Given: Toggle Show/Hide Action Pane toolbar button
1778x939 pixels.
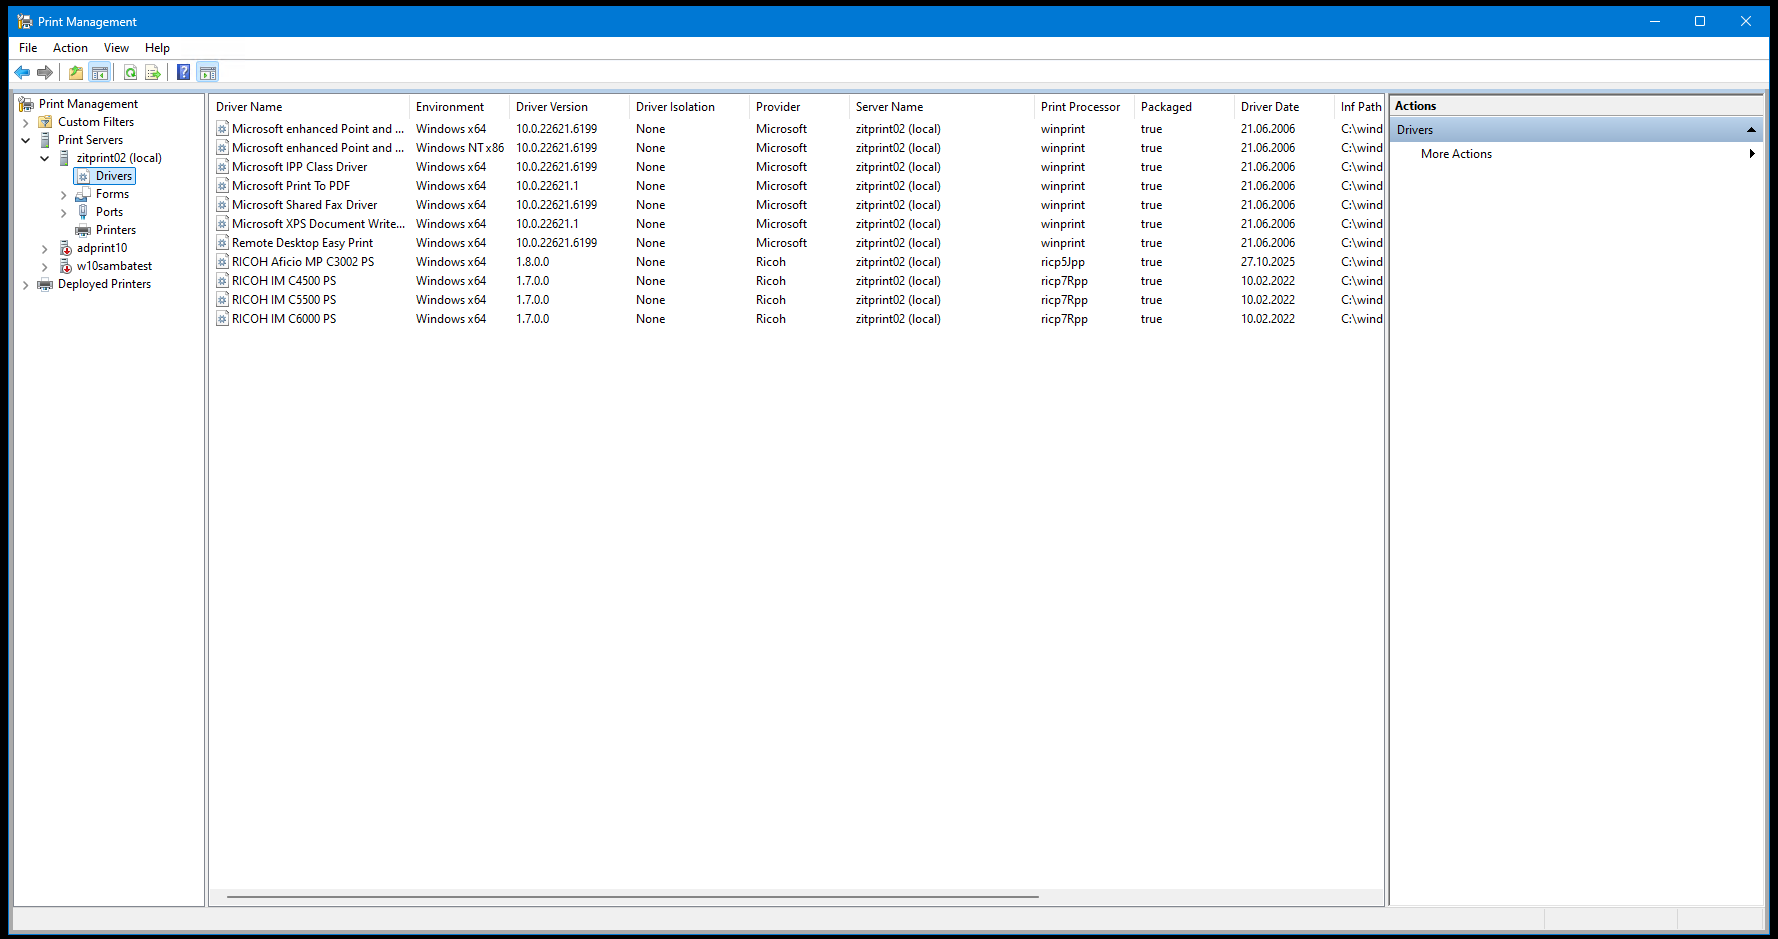Looking at the screenshot, I should pyautogui.click(x=207, y=72).
